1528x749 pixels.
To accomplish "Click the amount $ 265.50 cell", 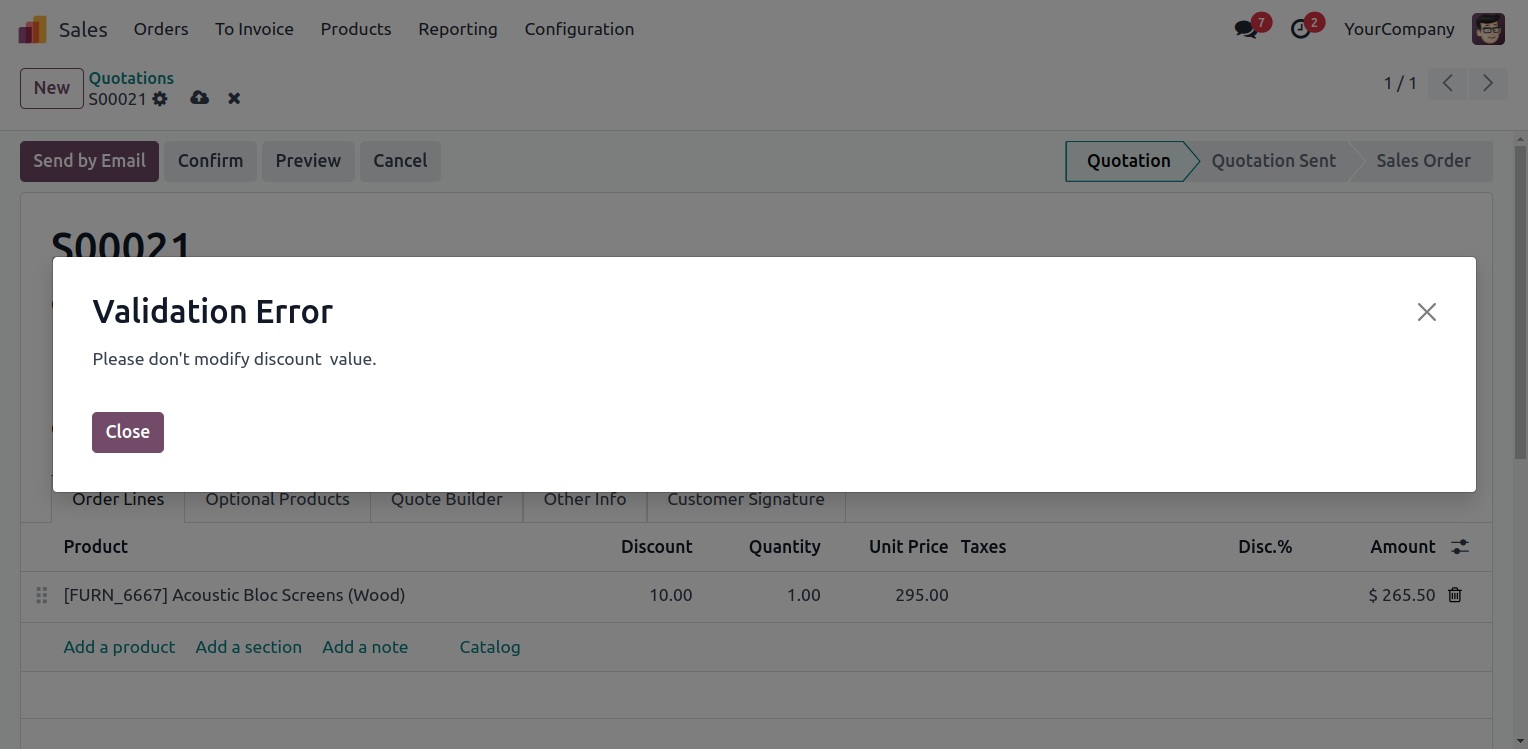I will (1401, 595).
